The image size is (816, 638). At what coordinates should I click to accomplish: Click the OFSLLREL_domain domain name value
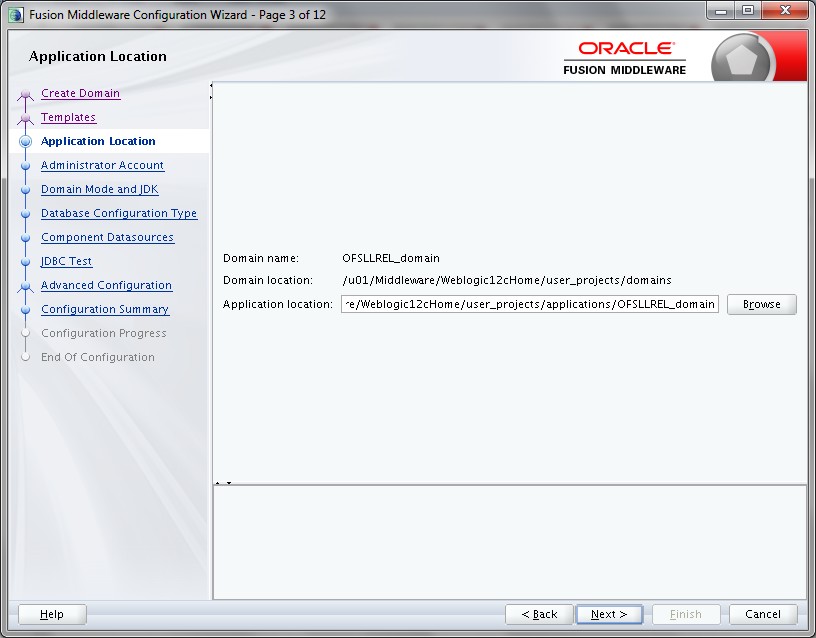(391, 258)
